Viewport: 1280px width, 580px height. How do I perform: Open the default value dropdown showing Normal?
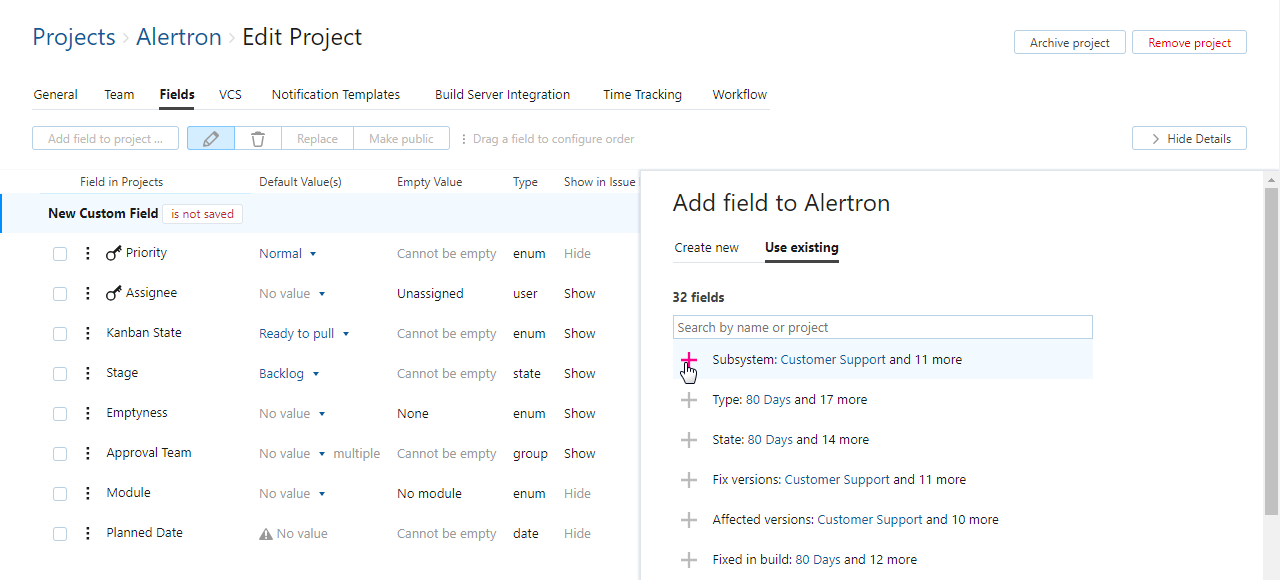pos(288,253)
